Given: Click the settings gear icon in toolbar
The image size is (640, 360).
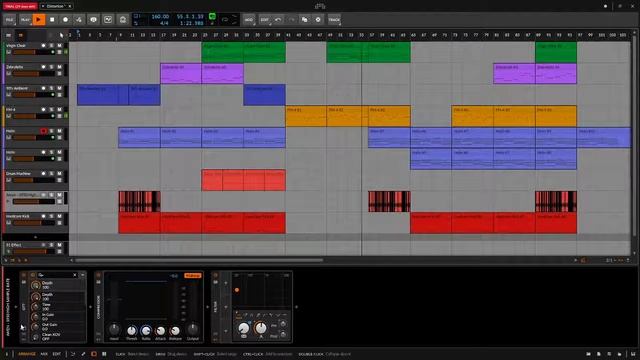Looking at the screenshot, I should (318, 19).
